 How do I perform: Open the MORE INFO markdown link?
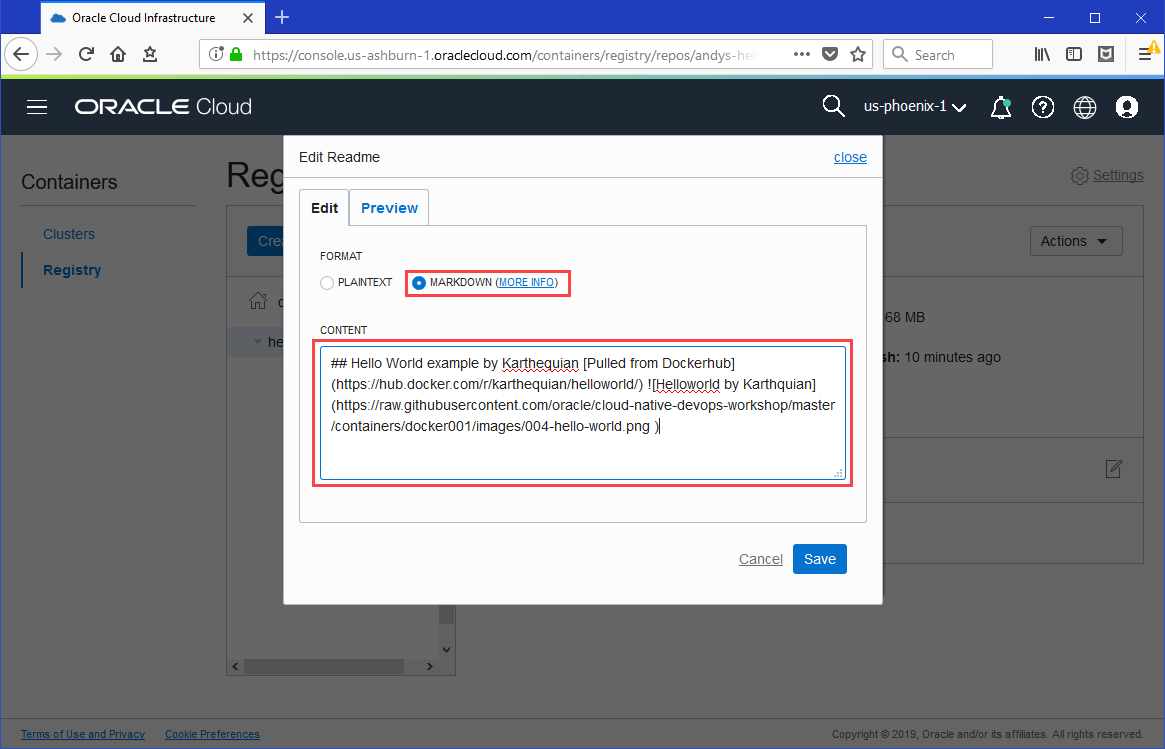point(526,282)
